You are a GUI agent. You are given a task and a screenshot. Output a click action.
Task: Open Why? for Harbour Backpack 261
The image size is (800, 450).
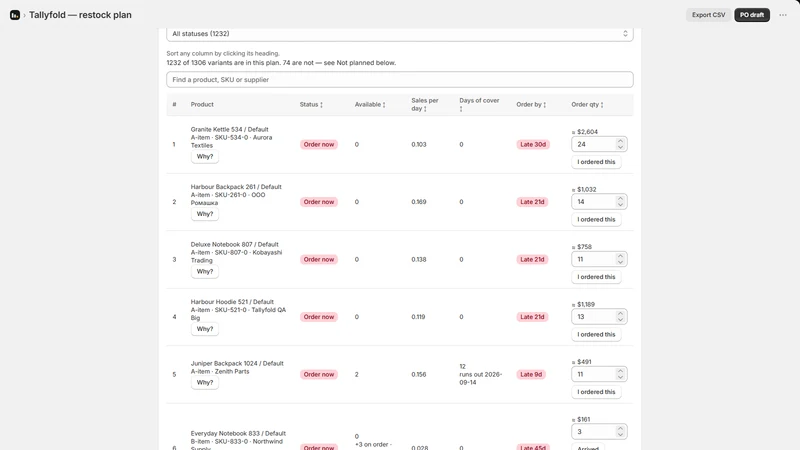(x=205, y=214)
